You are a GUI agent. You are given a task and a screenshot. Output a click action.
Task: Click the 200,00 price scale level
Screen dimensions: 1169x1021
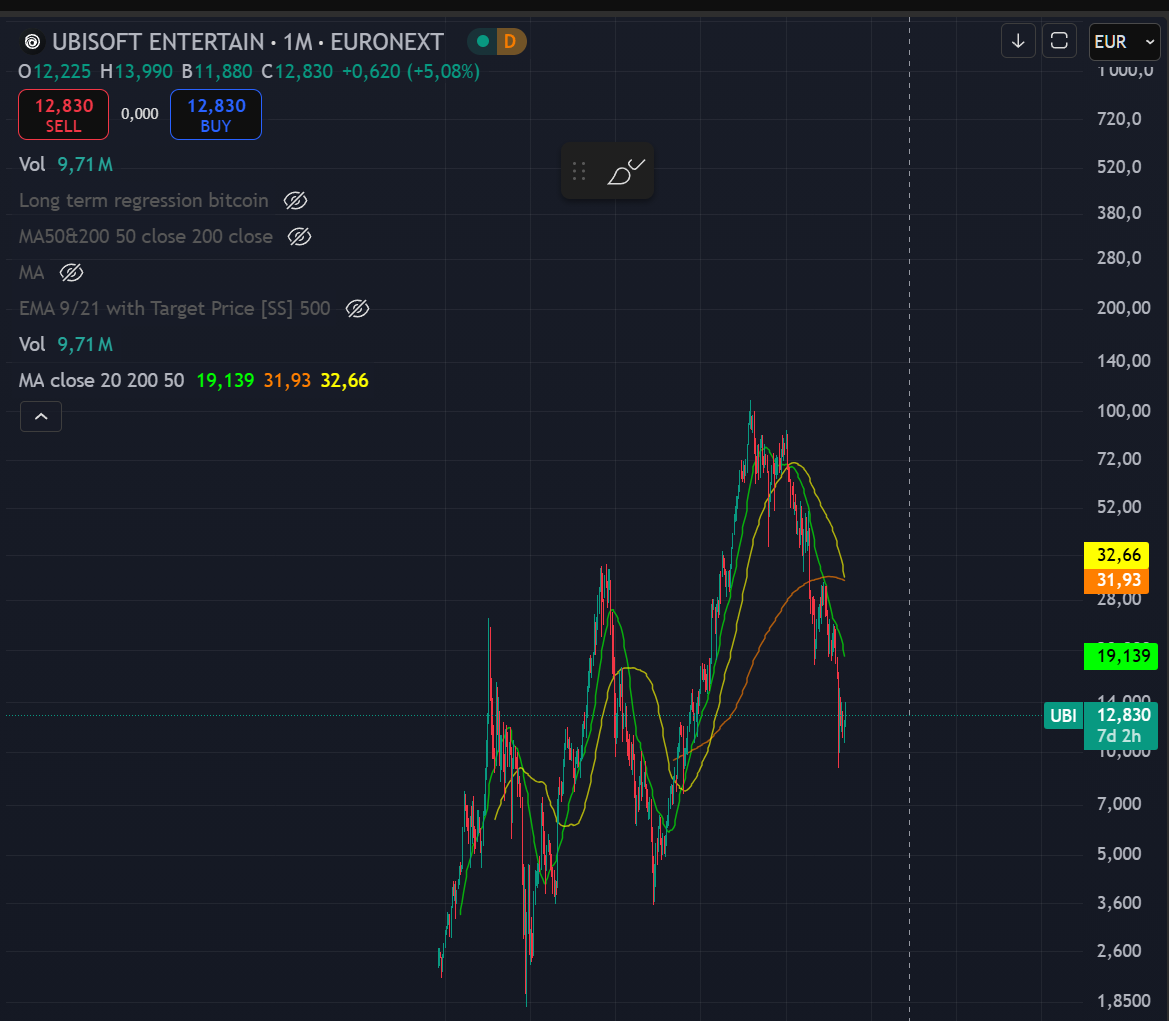click(1124, 308)
